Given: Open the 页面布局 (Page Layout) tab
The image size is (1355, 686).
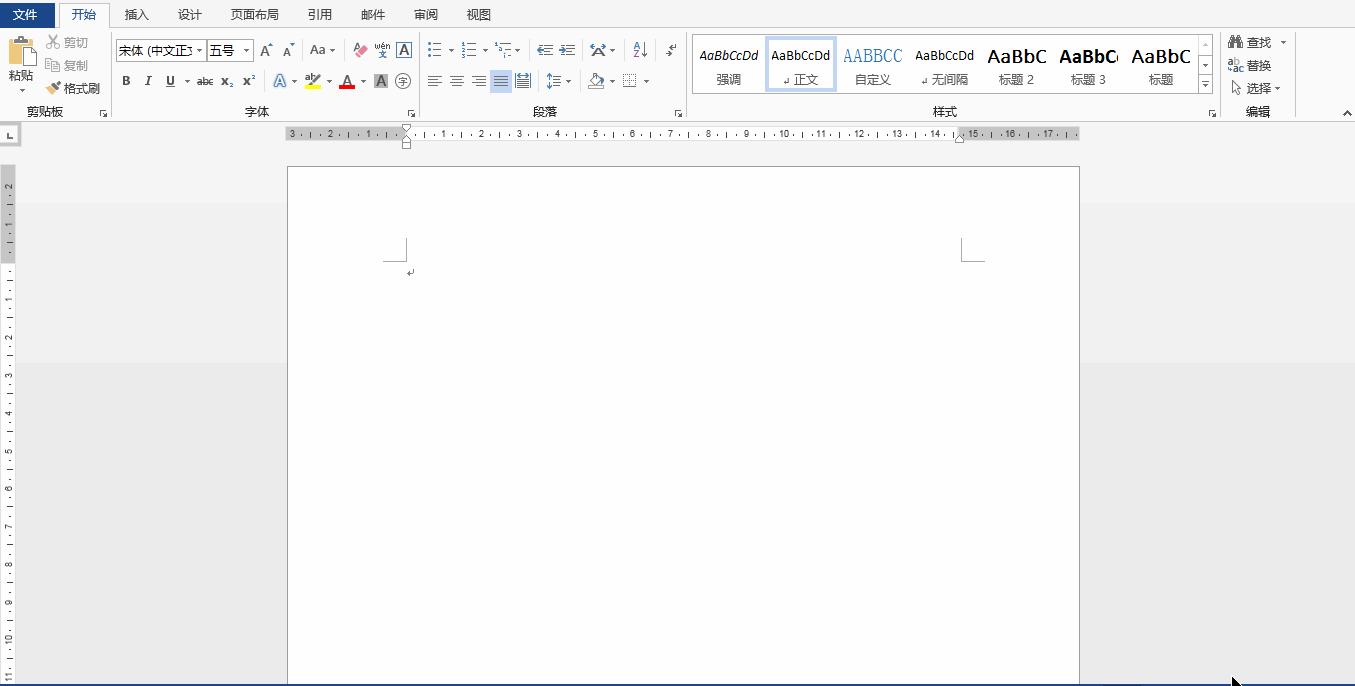Looking at the screenshot, I should (254, 14).
